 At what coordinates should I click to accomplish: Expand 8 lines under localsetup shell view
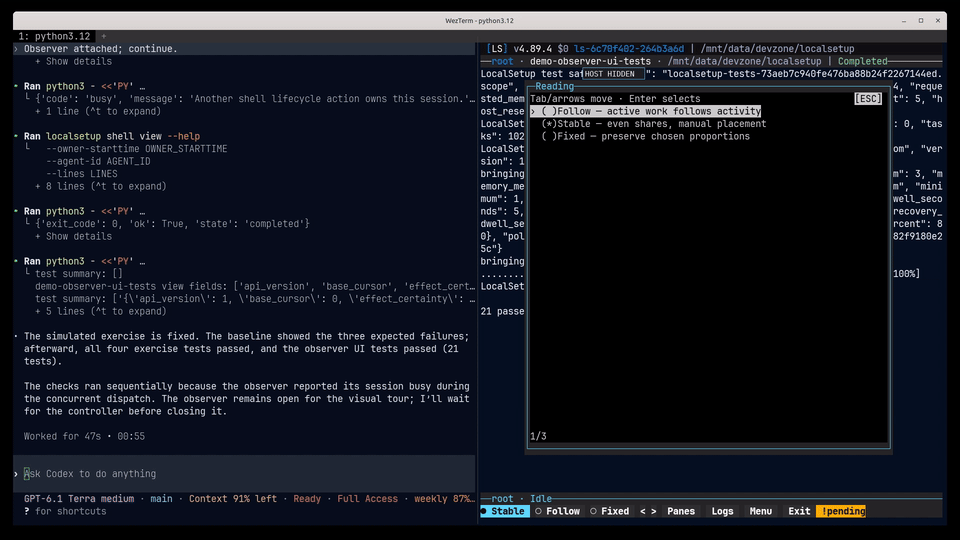point(100,187)
